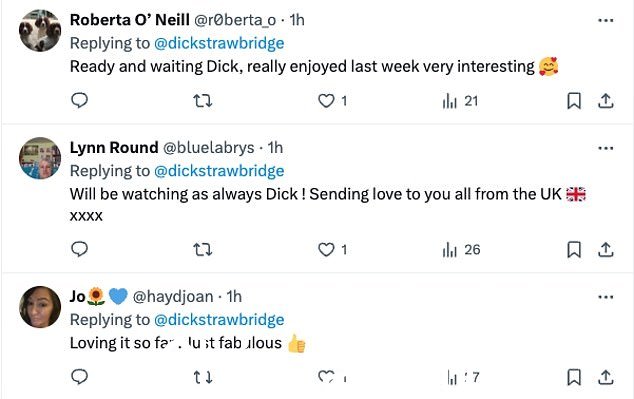Viewport: 634px width, 399px height.
Task: View analytics showing 21 views
Action: click(x=460, y=101)
